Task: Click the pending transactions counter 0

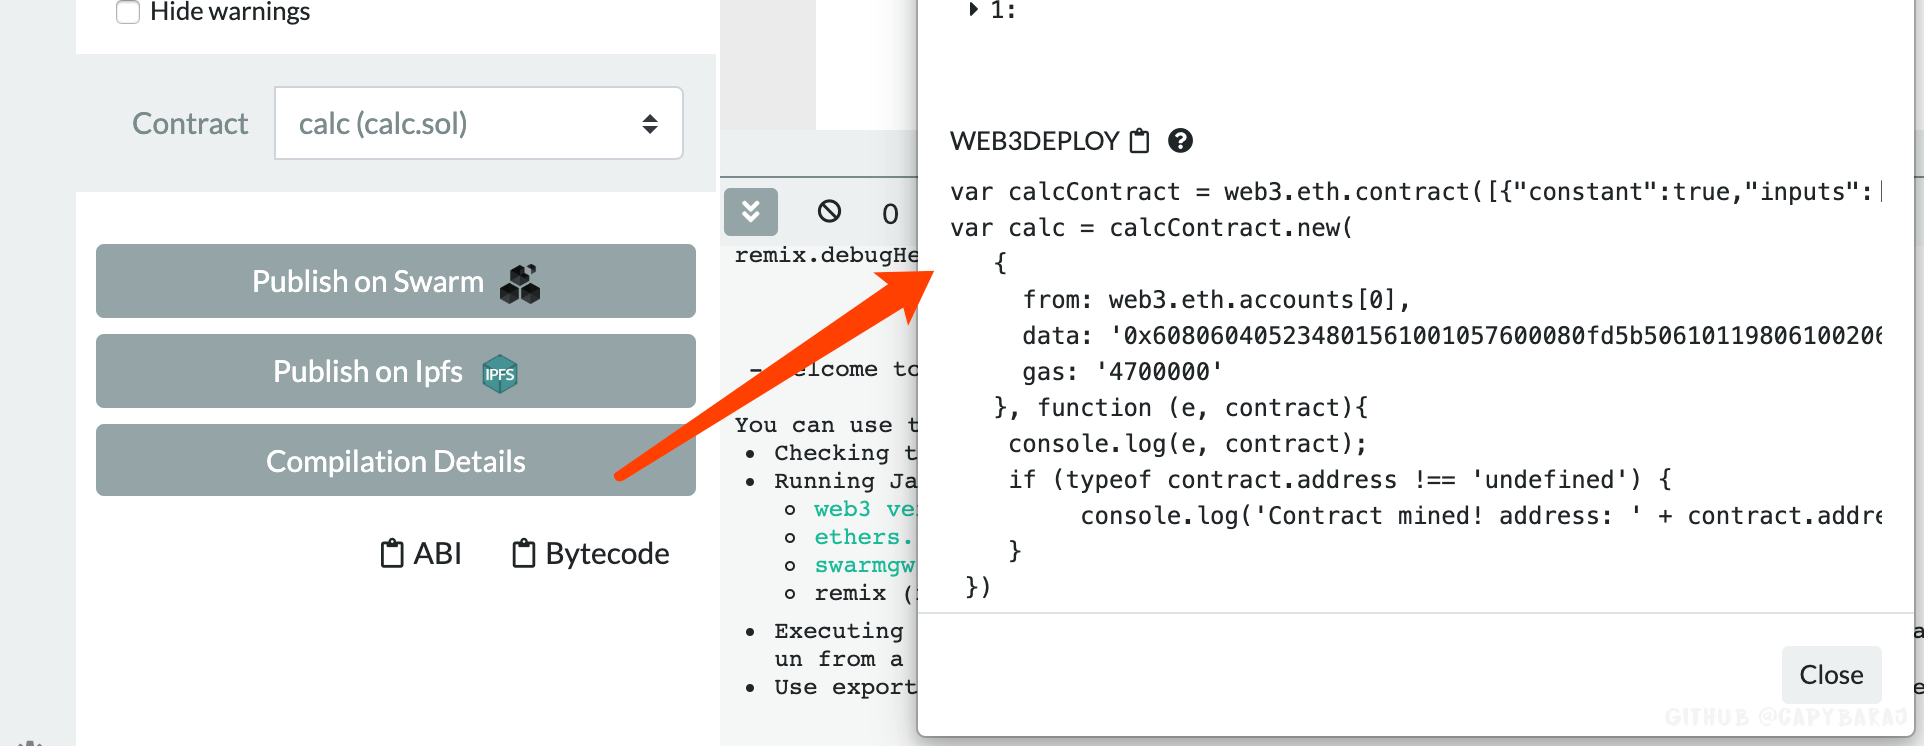Action: (x=890, y=213)
